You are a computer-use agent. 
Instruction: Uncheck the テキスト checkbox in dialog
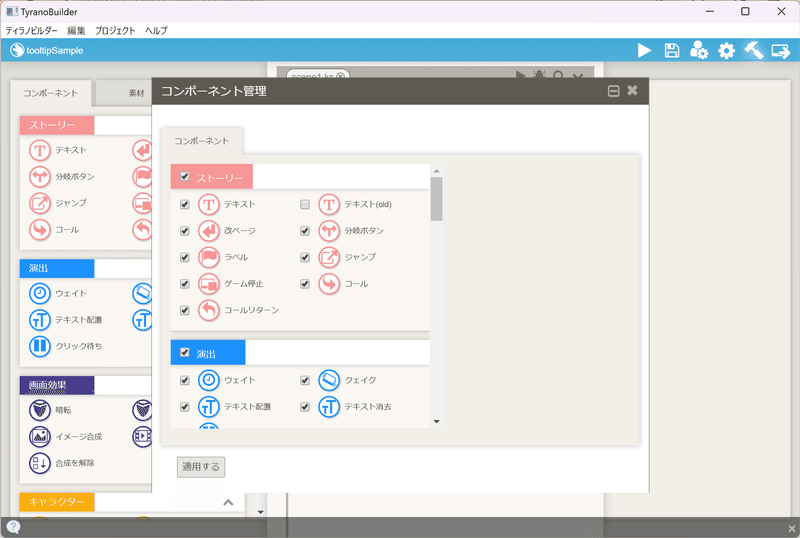coord(185,204)
